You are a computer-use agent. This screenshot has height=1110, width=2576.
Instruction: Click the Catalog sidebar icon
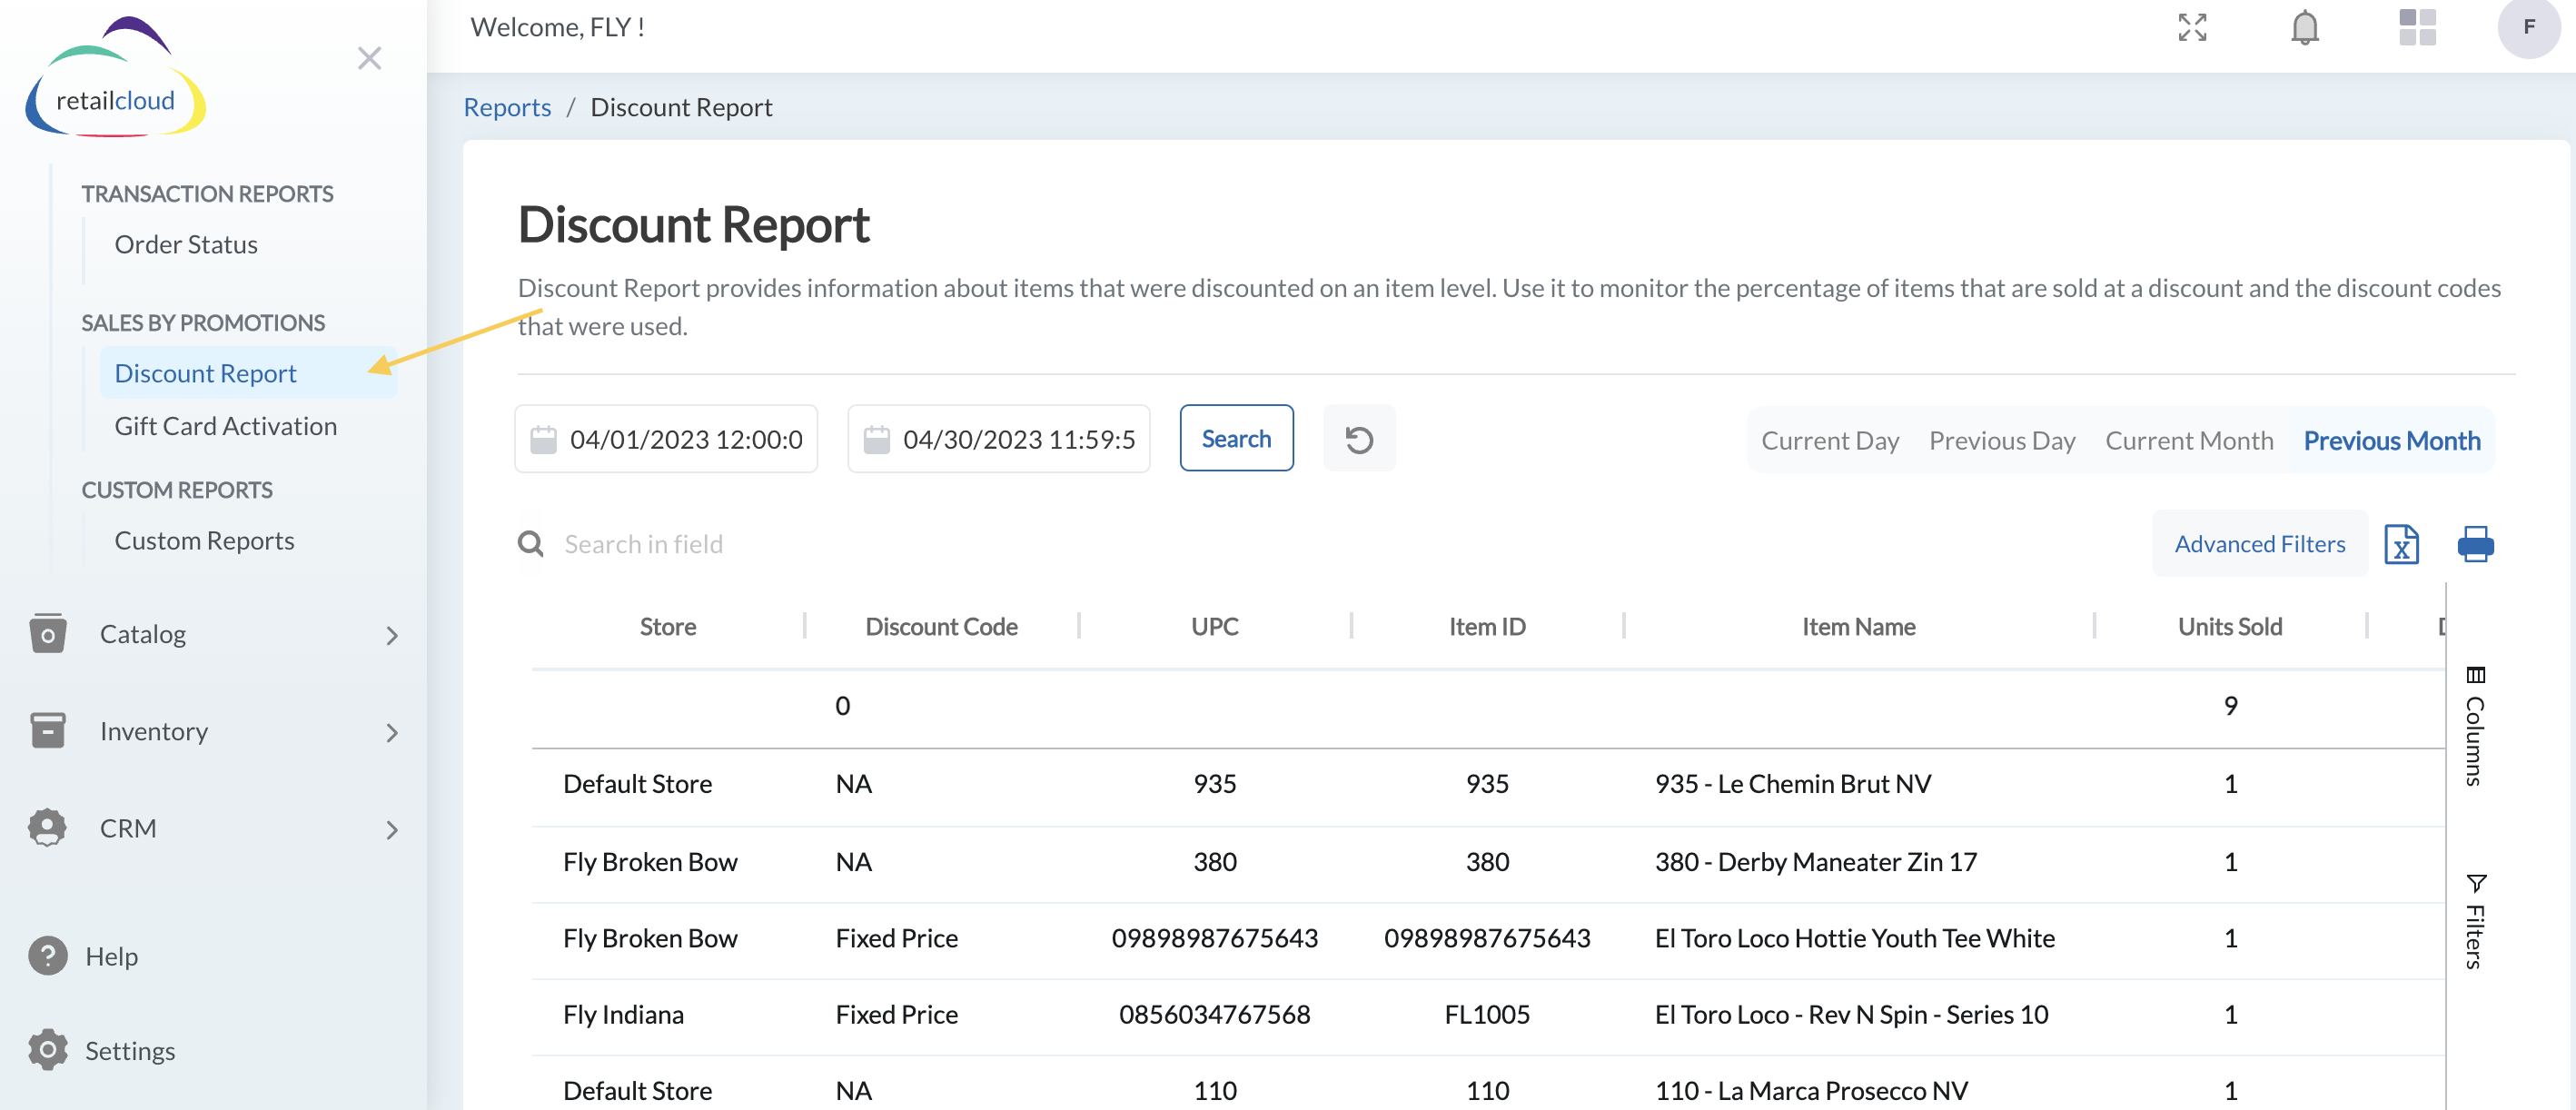(x=47, y=634)
